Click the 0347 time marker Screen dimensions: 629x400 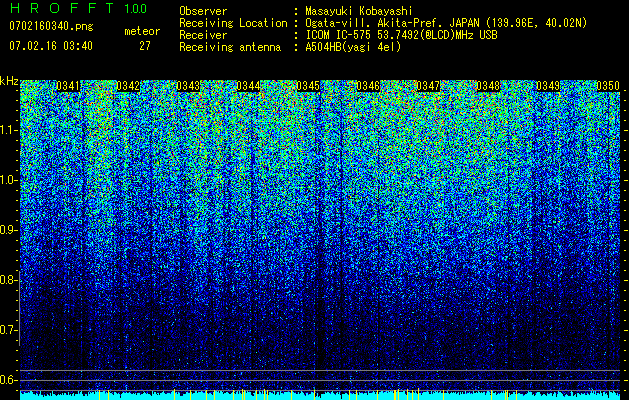pos(428,86)
